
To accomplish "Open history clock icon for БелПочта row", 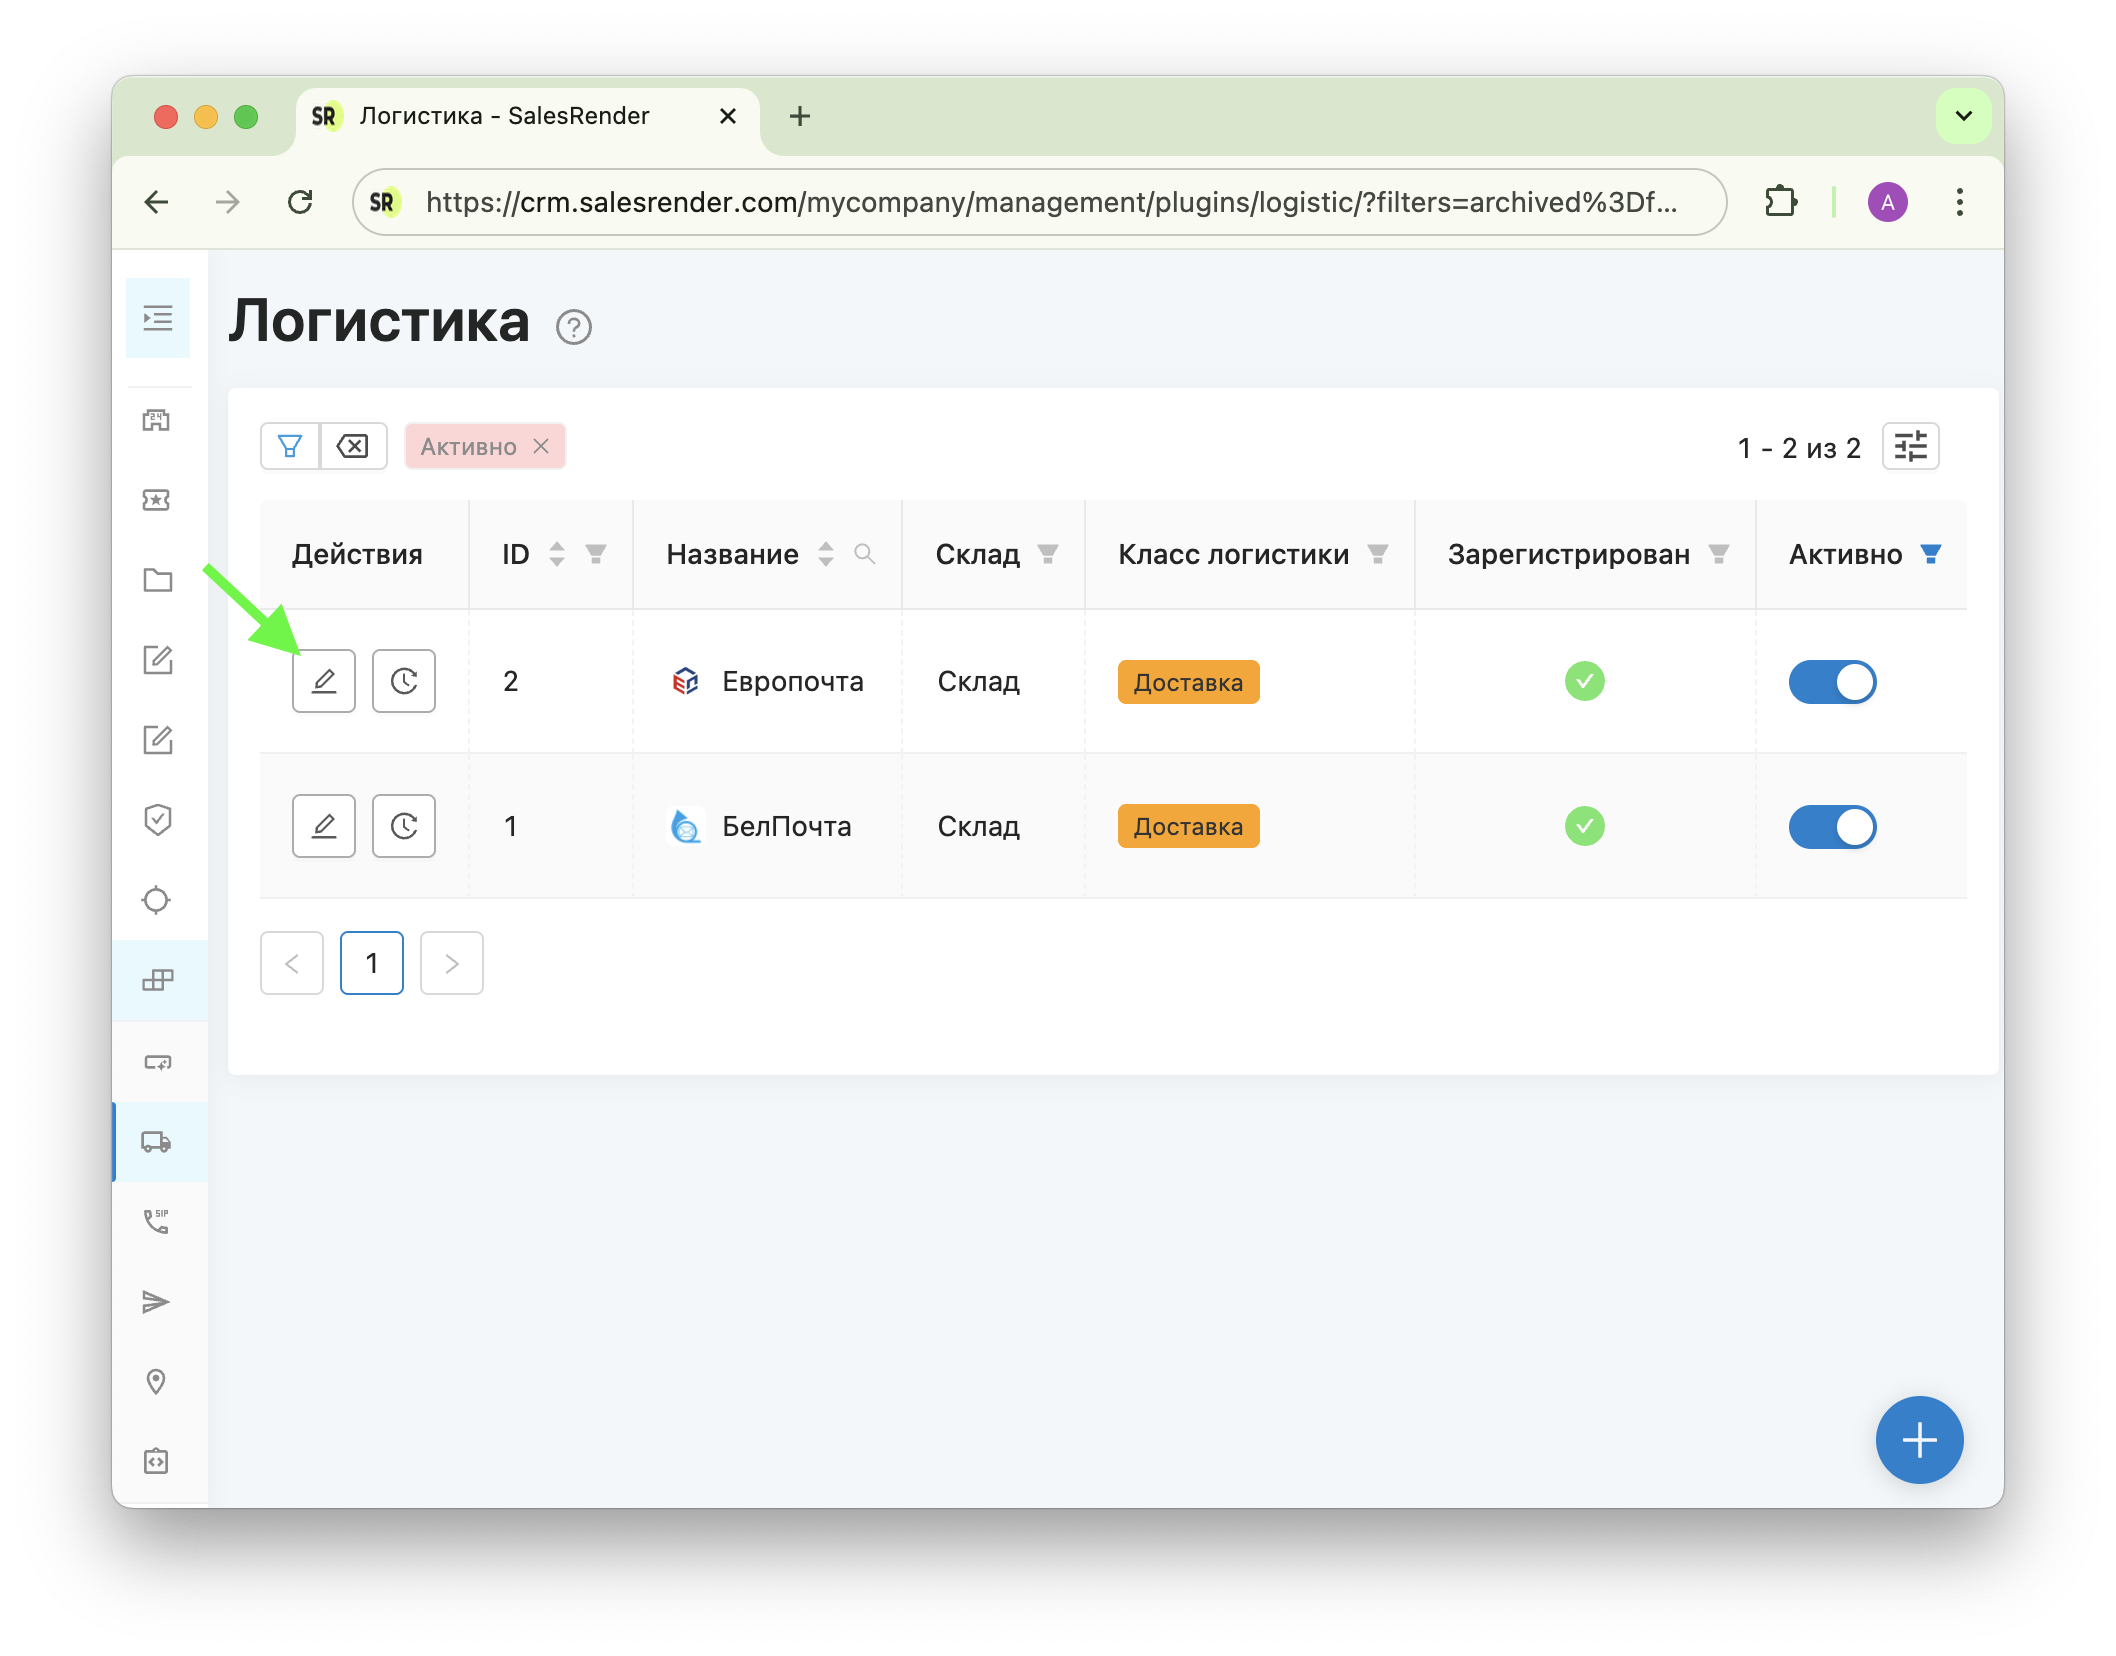I will 403,826.
